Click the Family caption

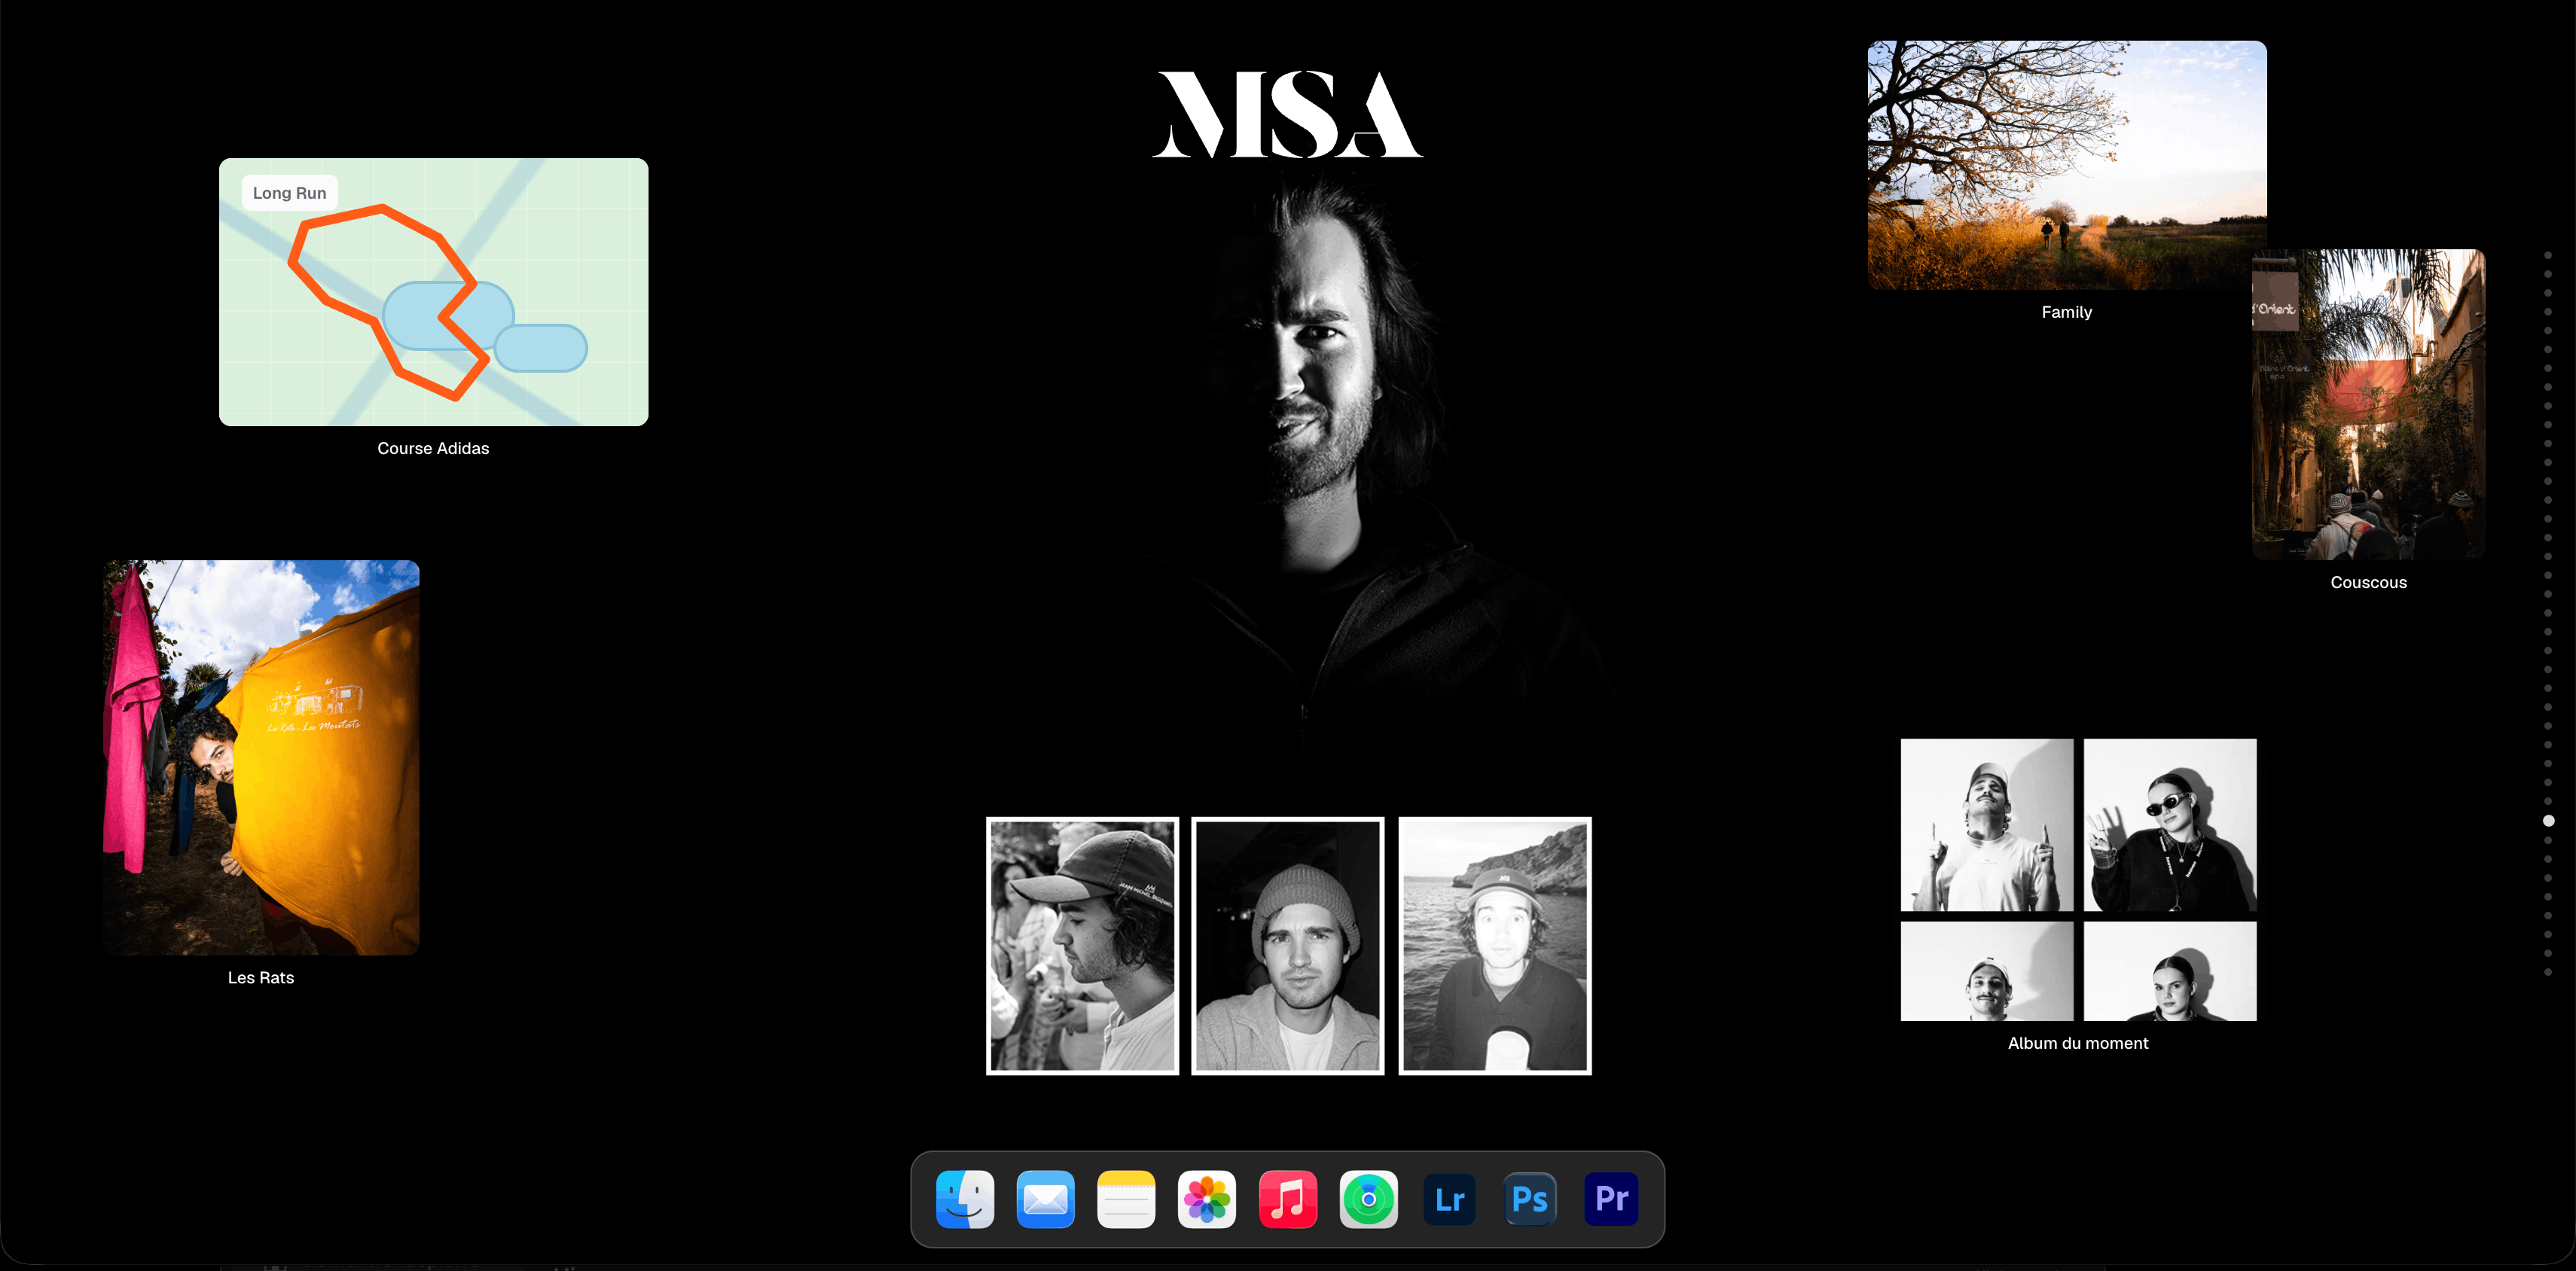2067,312
